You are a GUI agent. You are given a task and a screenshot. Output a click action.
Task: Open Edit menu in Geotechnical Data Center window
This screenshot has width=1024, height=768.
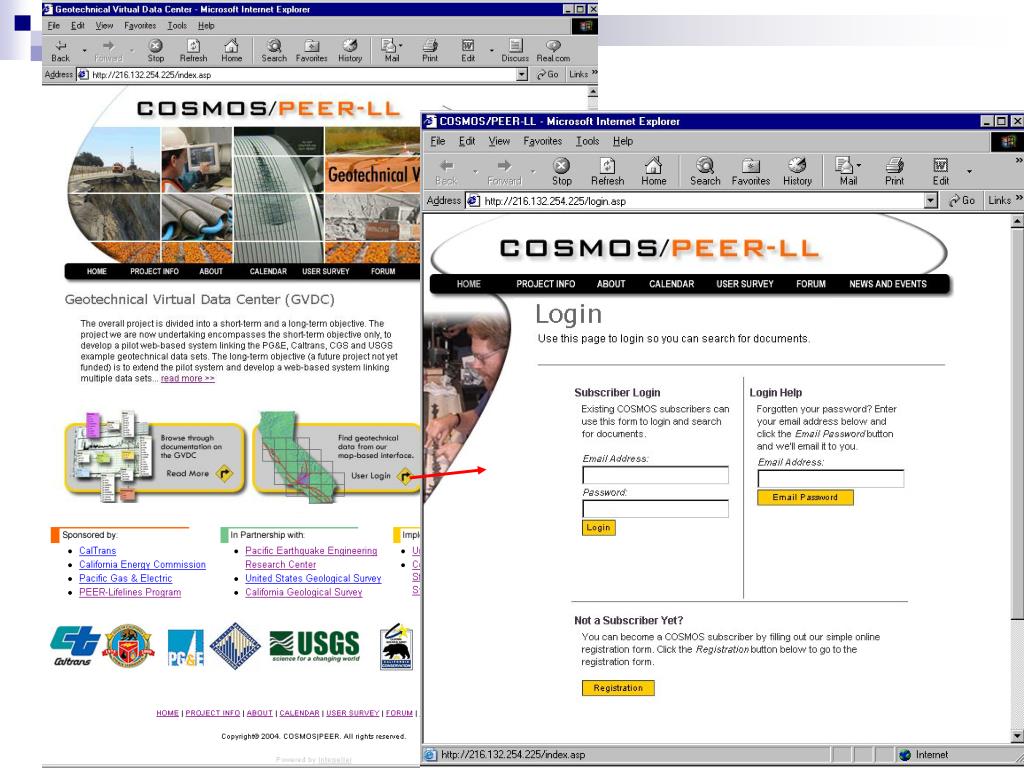[x=78, y=25]
